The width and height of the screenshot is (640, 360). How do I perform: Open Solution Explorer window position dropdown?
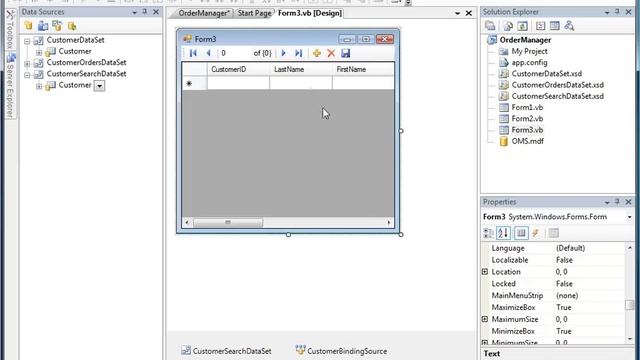[x=607, y=13]
